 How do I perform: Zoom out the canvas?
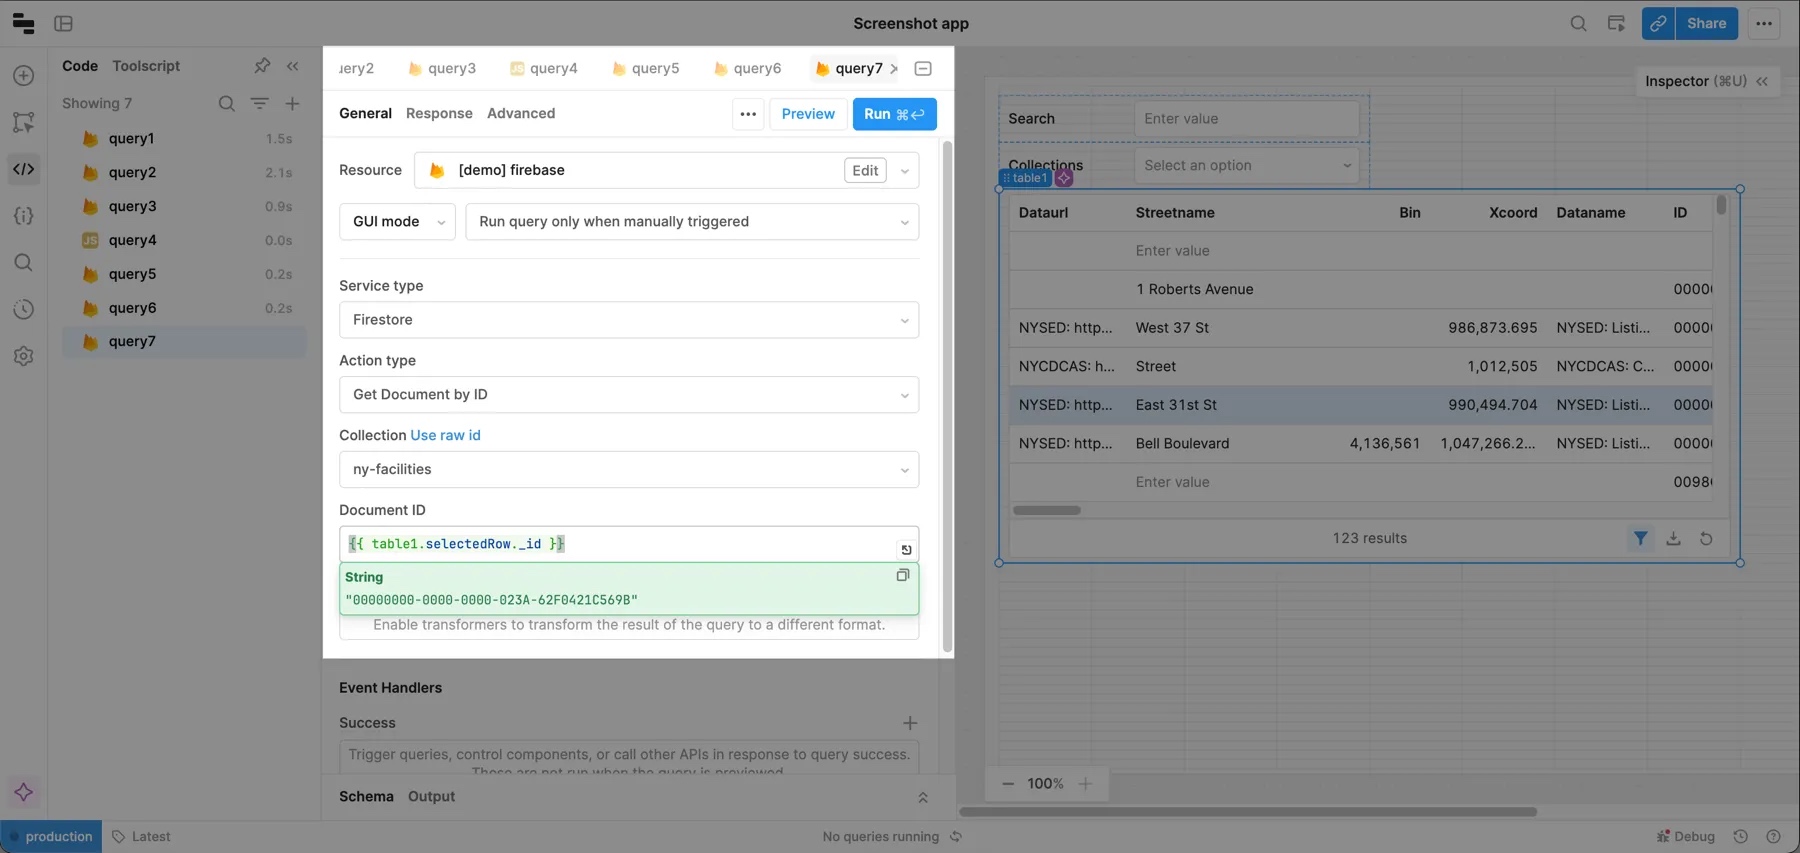[x=1008, y=784]
